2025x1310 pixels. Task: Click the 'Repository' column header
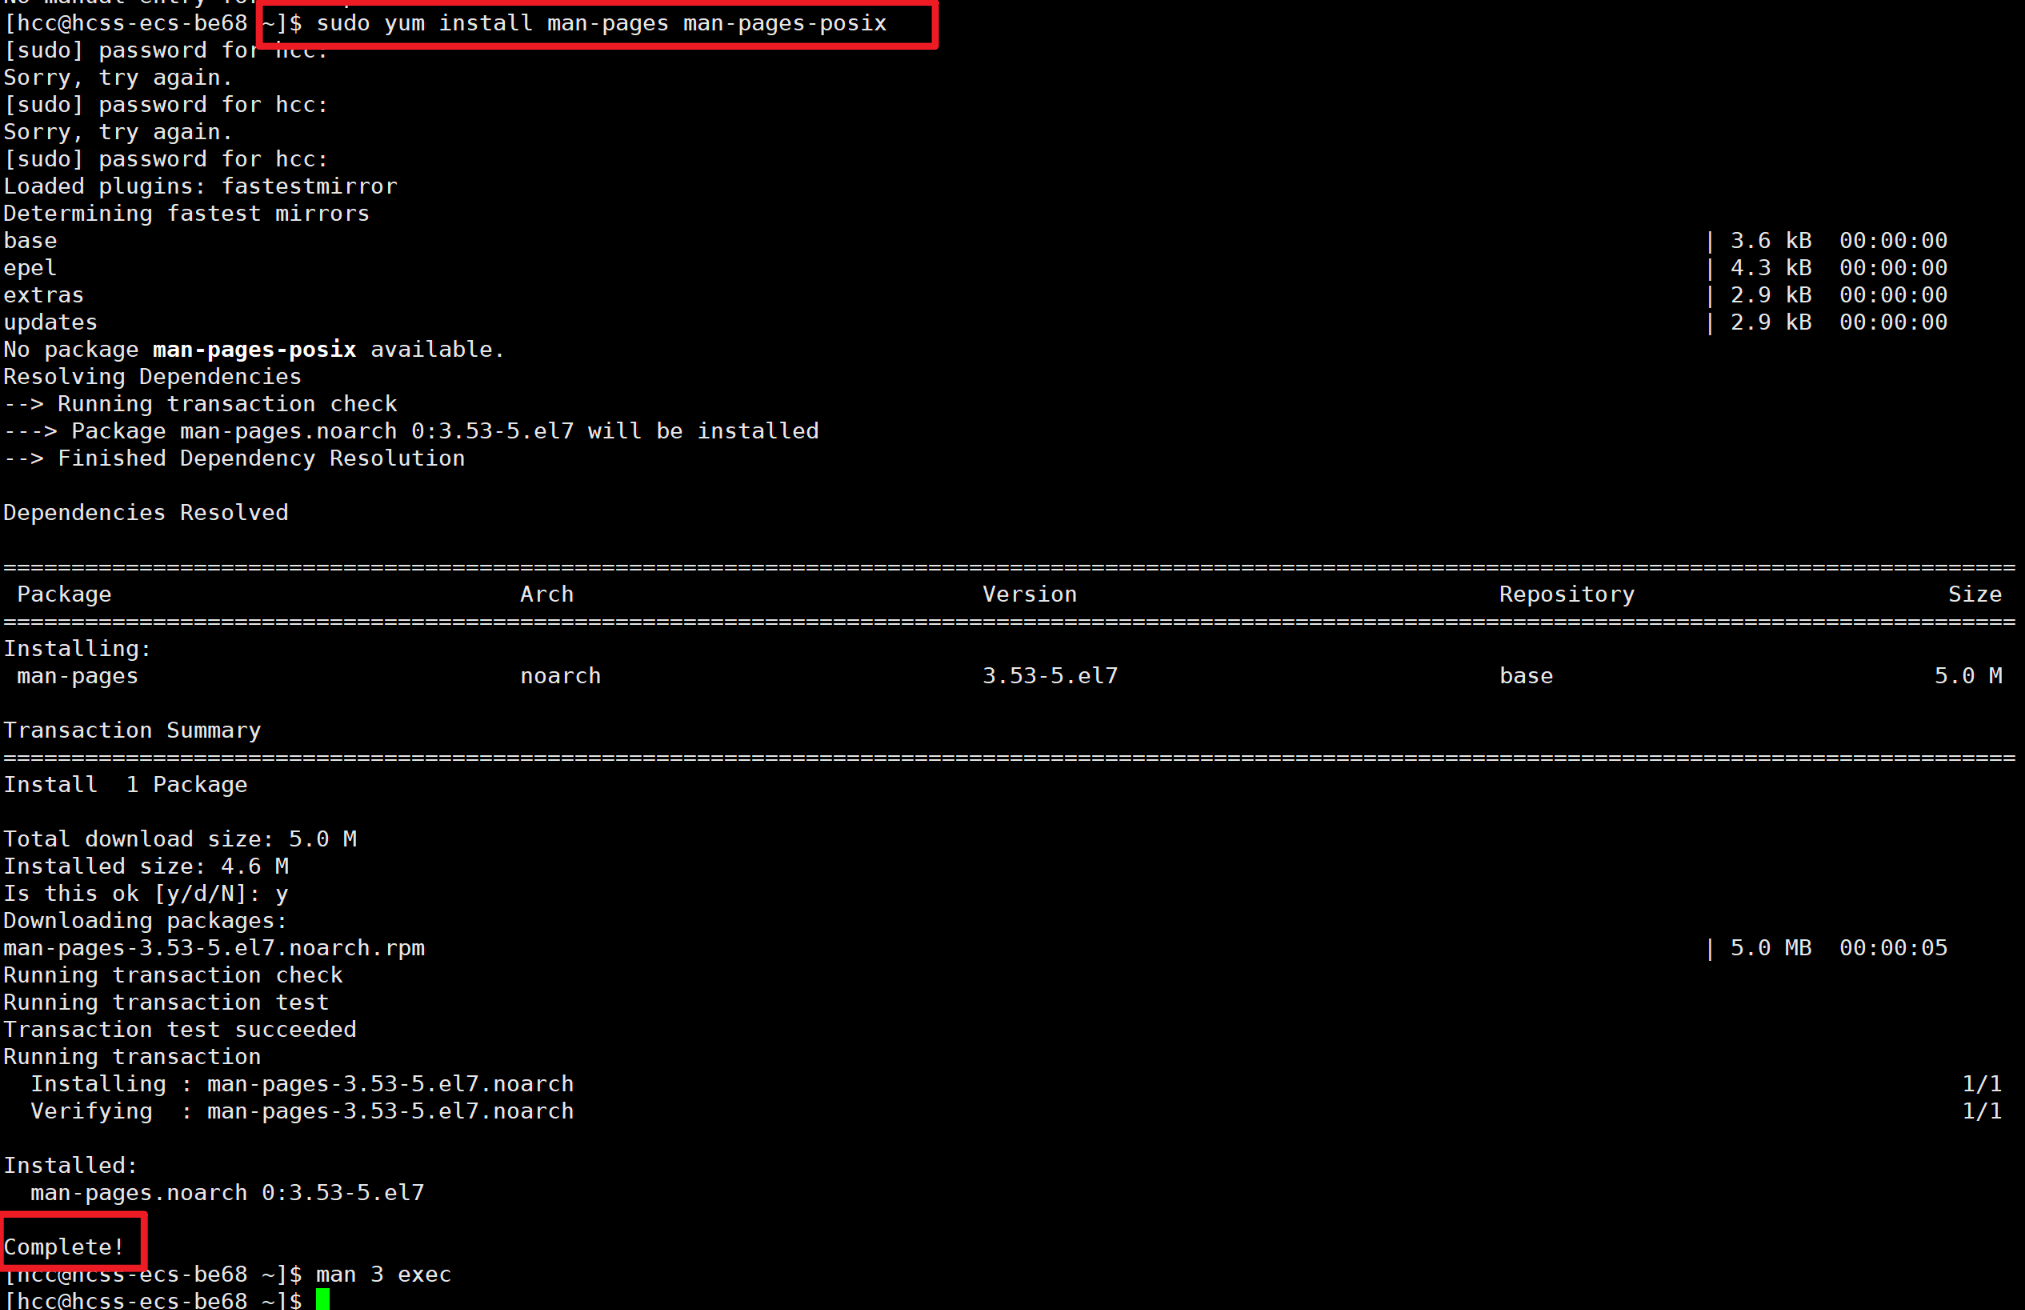point(1566,594)
